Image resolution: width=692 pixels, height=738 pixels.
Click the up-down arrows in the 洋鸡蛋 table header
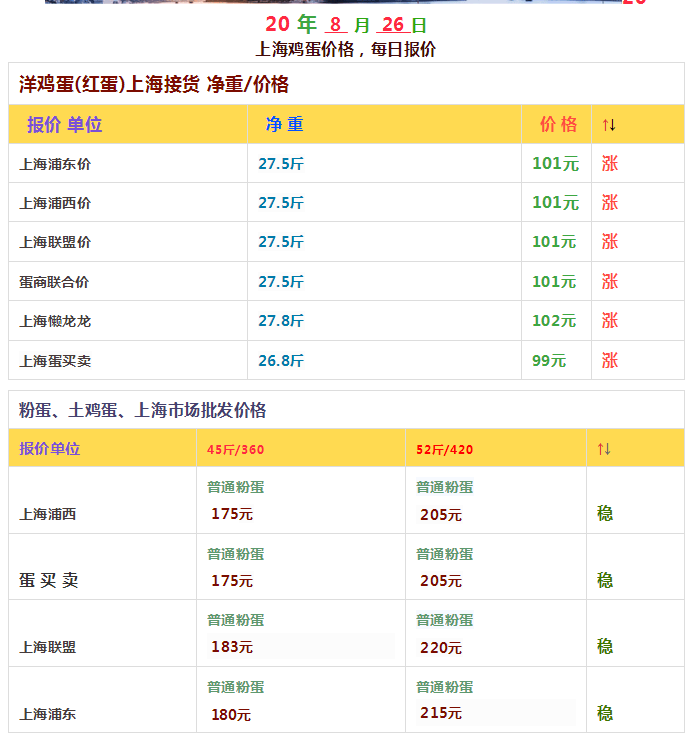click(609, 125)
